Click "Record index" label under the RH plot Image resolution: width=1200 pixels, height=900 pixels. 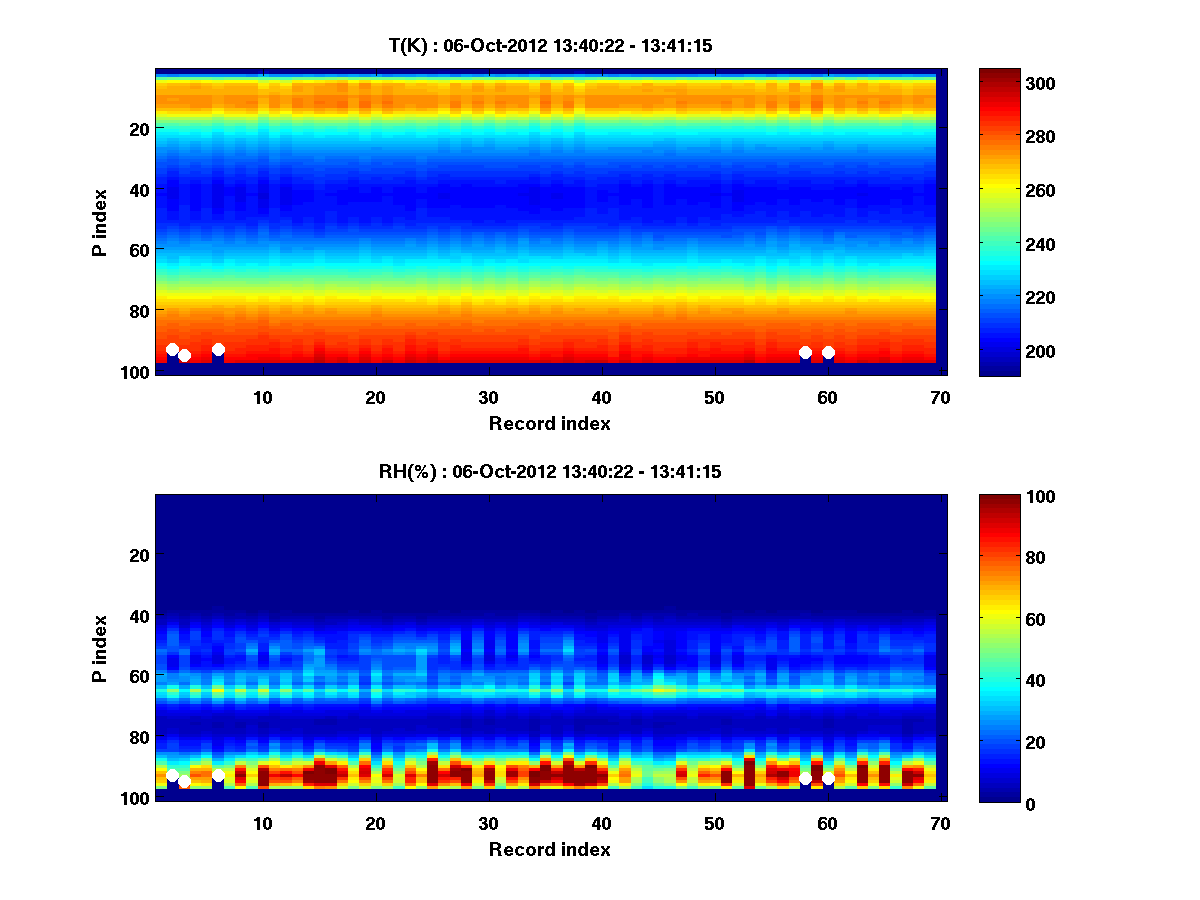(549, 849)
